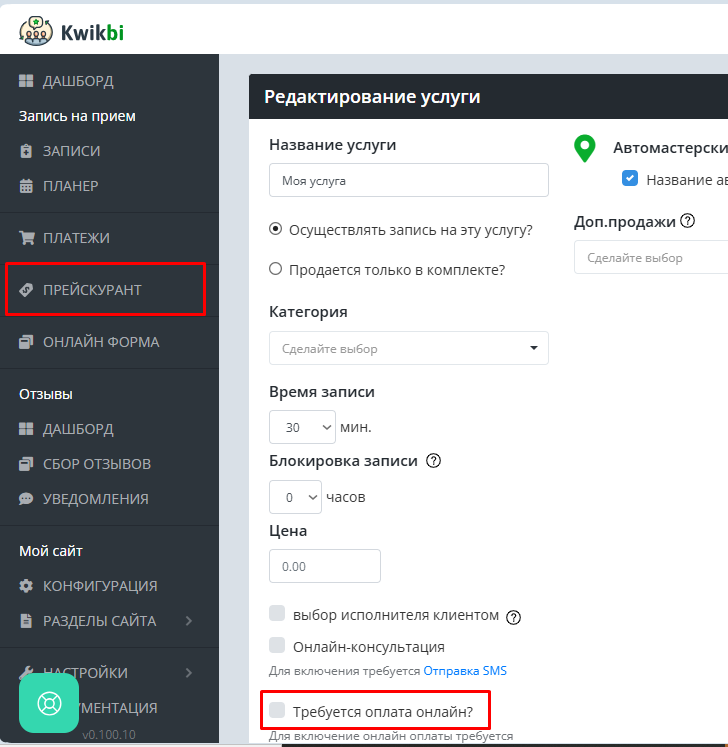728x747 pixels.
Task: Click help icon beside Блокировка записи
Action: pyautogui.click(x=433, y=461)
